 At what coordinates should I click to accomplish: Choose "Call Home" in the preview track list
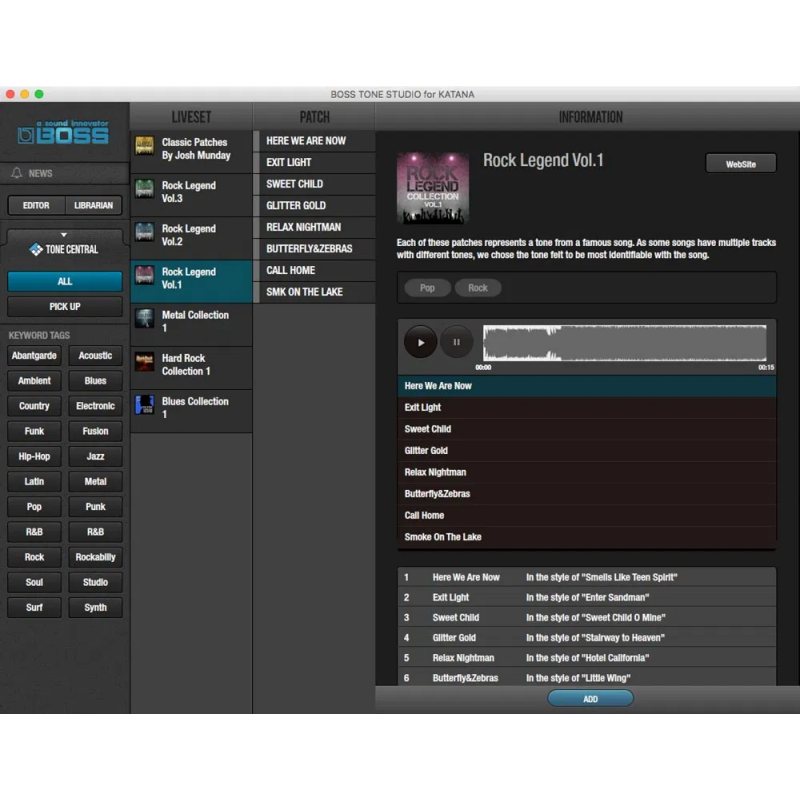[x=587, y=515]
